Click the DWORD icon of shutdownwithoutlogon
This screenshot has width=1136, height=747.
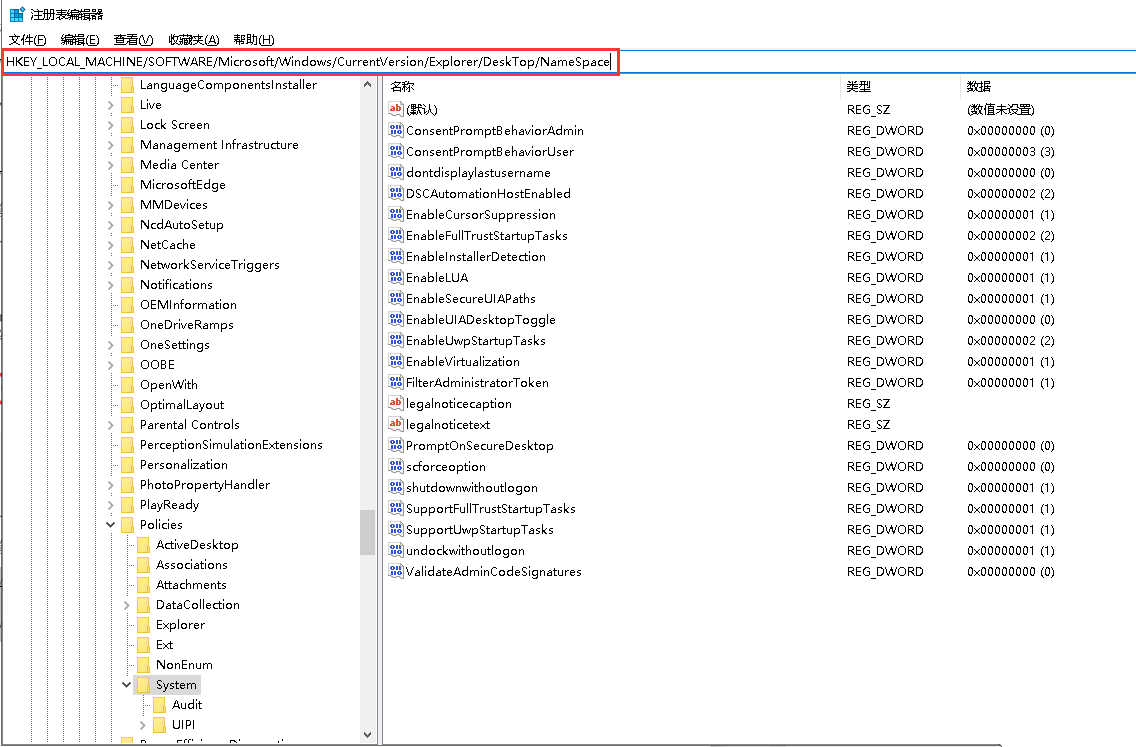click(x=396, y=488)
